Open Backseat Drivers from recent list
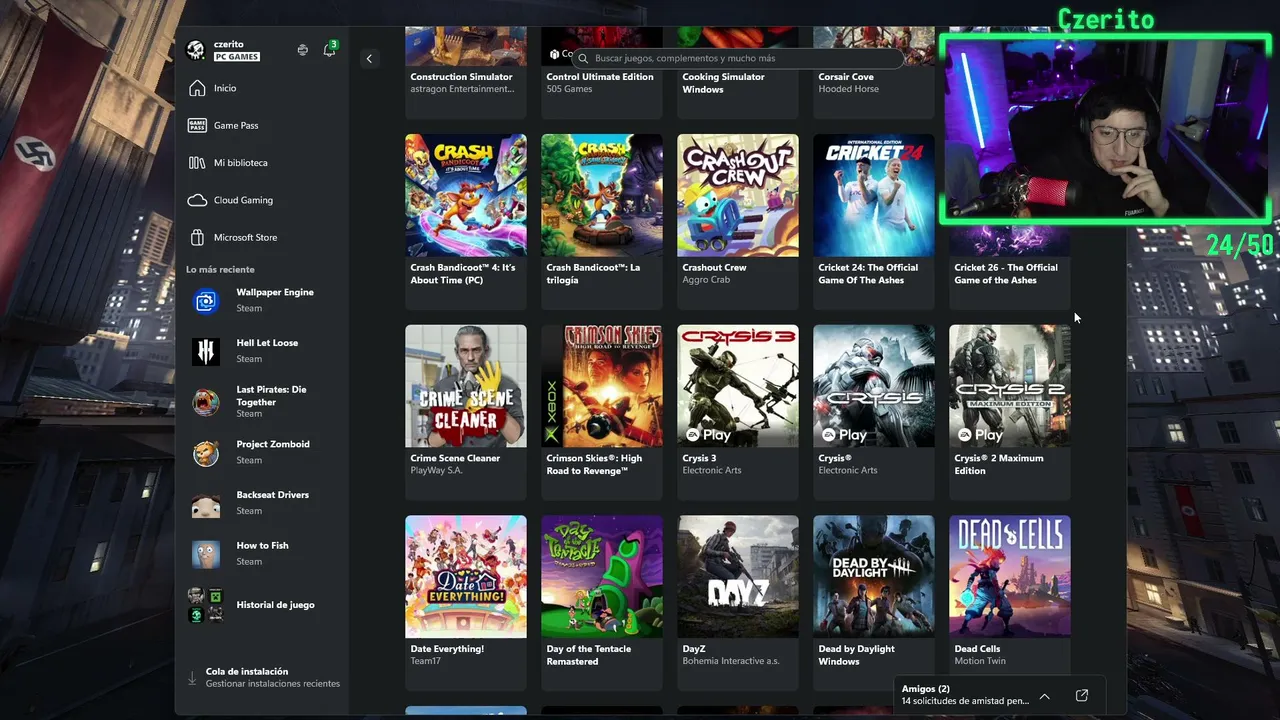Viewport: 1280px width, 720px height. tap(262, 503)
